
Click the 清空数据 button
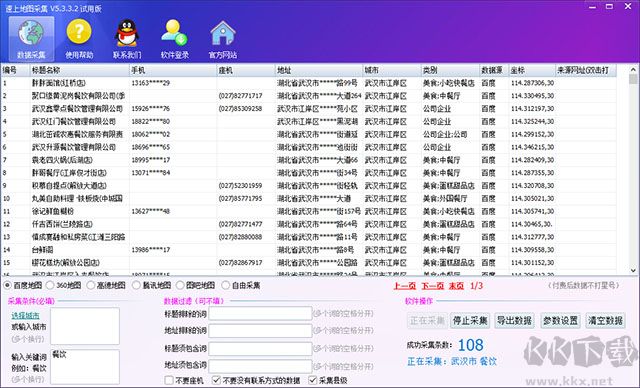tap(605, 321)
